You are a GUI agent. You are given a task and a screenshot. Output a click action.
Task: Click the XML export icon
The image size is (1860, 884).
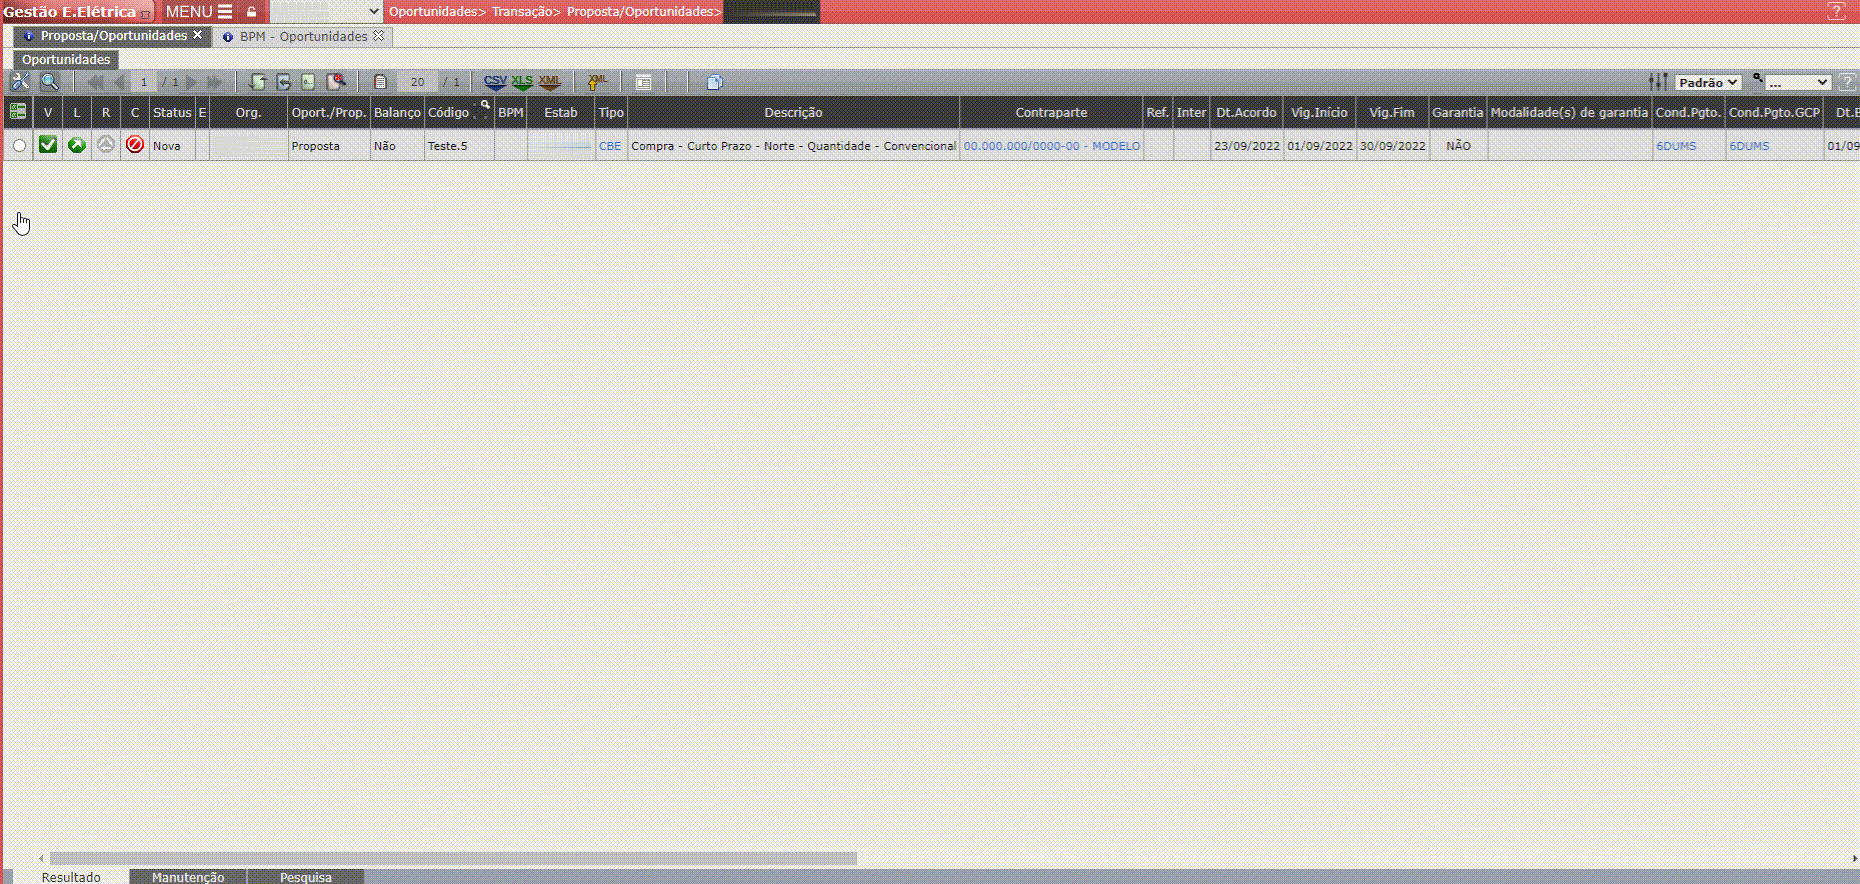click(549, 82)
